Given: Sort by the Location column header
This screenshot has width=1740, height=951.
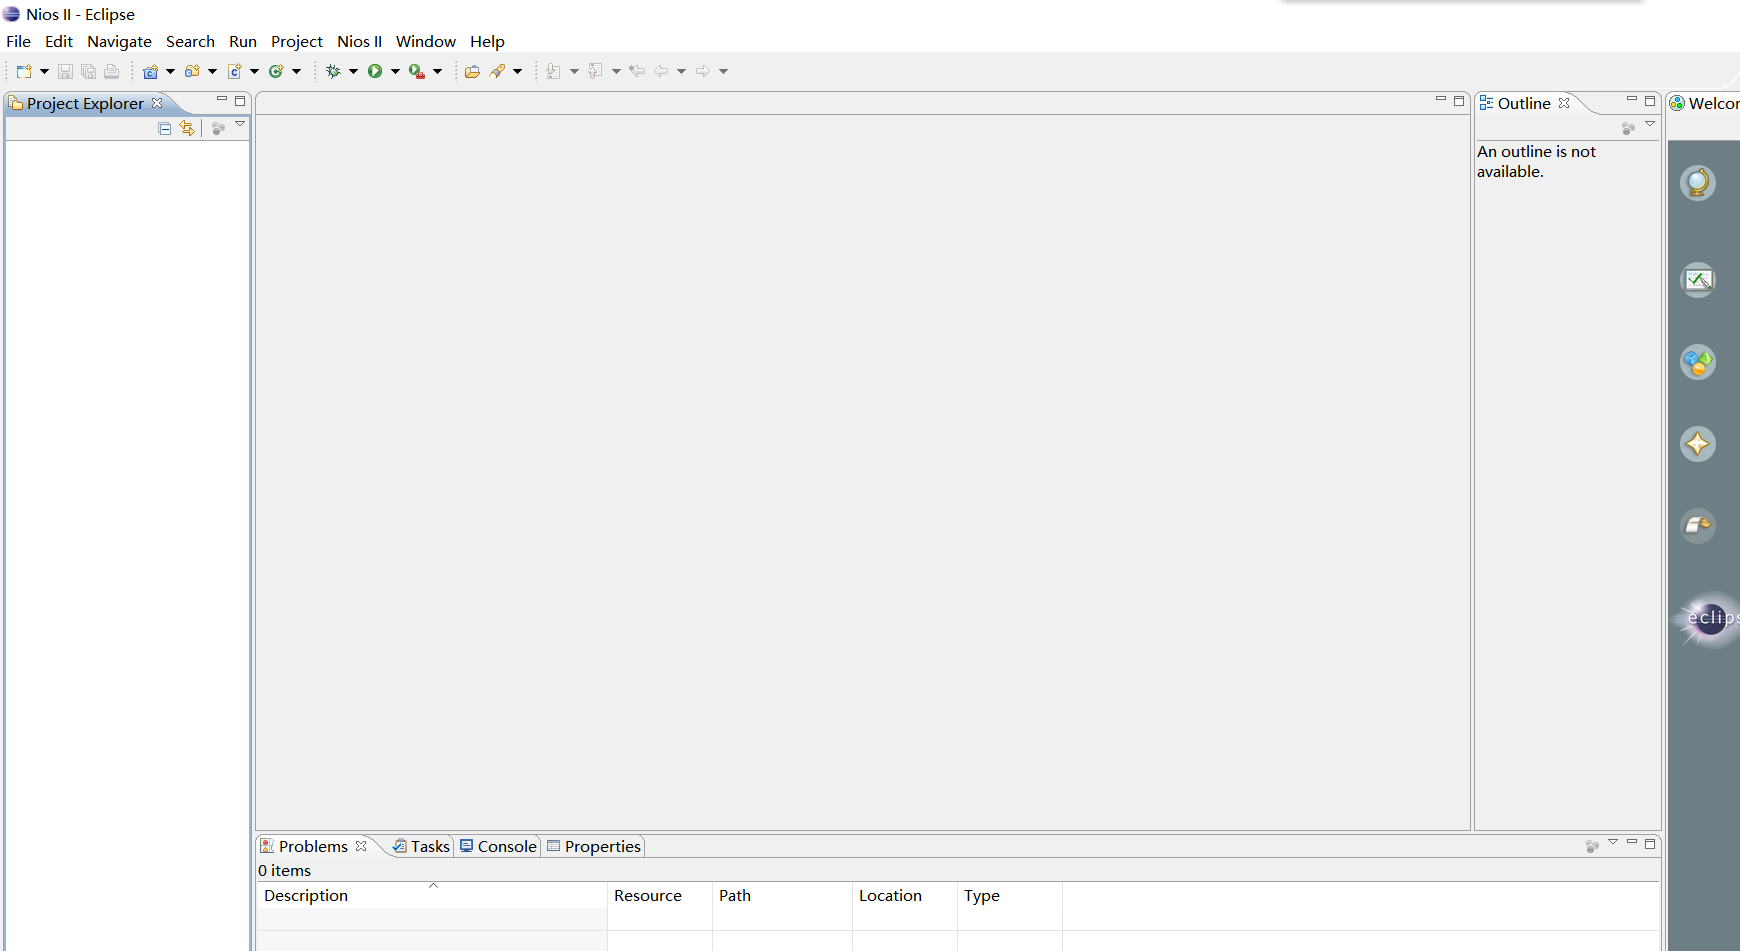Looking at the screenshot, I should coord(905,895).
